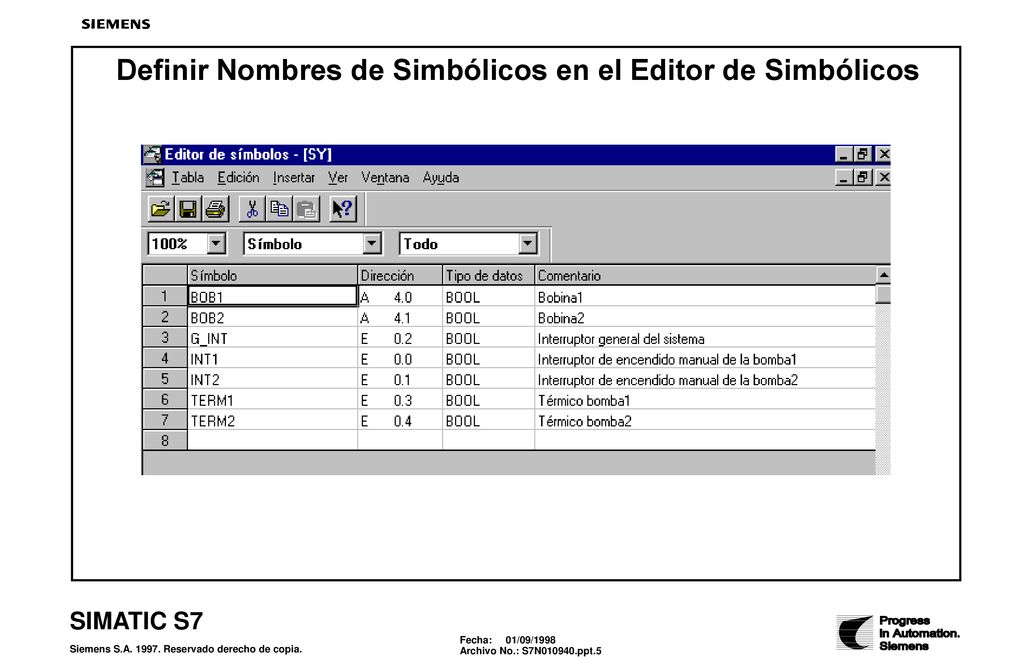Click the 'Térmico bomba2' comment cell
The height and width of the screenshot is (660, 1024).
[705, 421]
